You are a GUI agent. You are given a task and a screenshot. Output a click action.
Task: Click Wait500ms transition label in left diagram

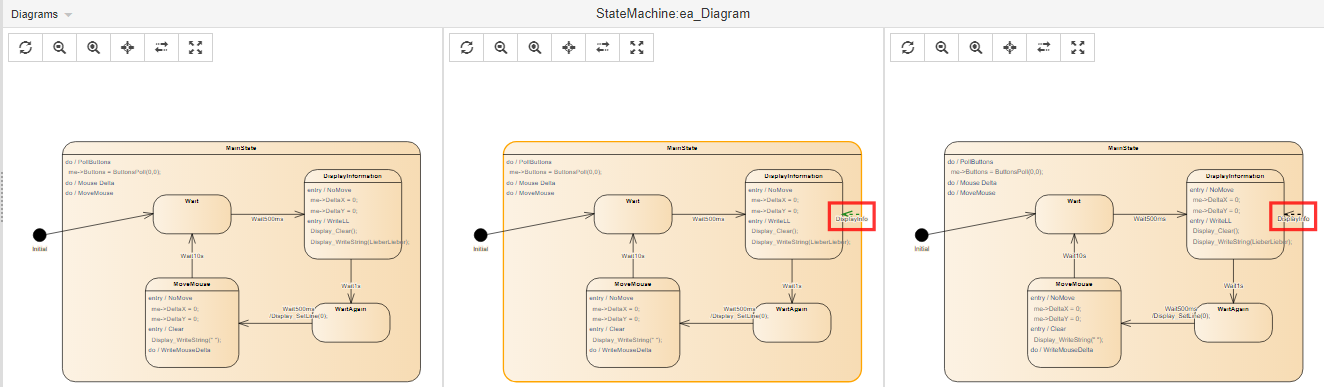tap(268, 218)
